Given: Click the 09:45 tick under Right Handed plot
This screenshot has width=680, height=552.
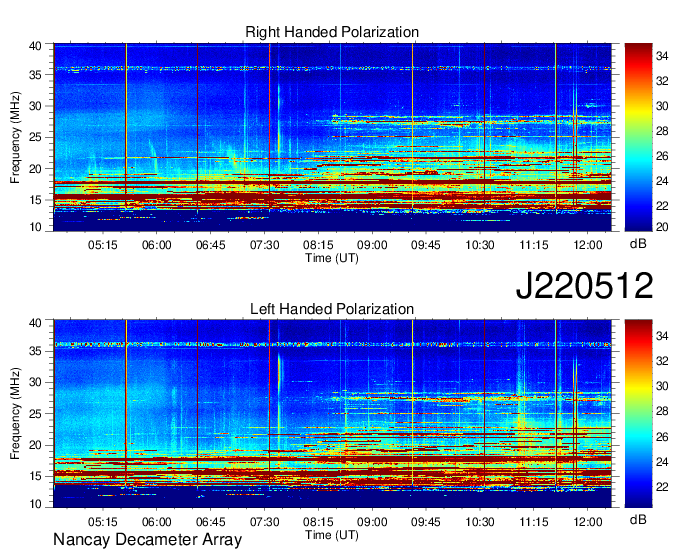Looking at the screenshot, I should pyautogui.click(x=426, y=245).
